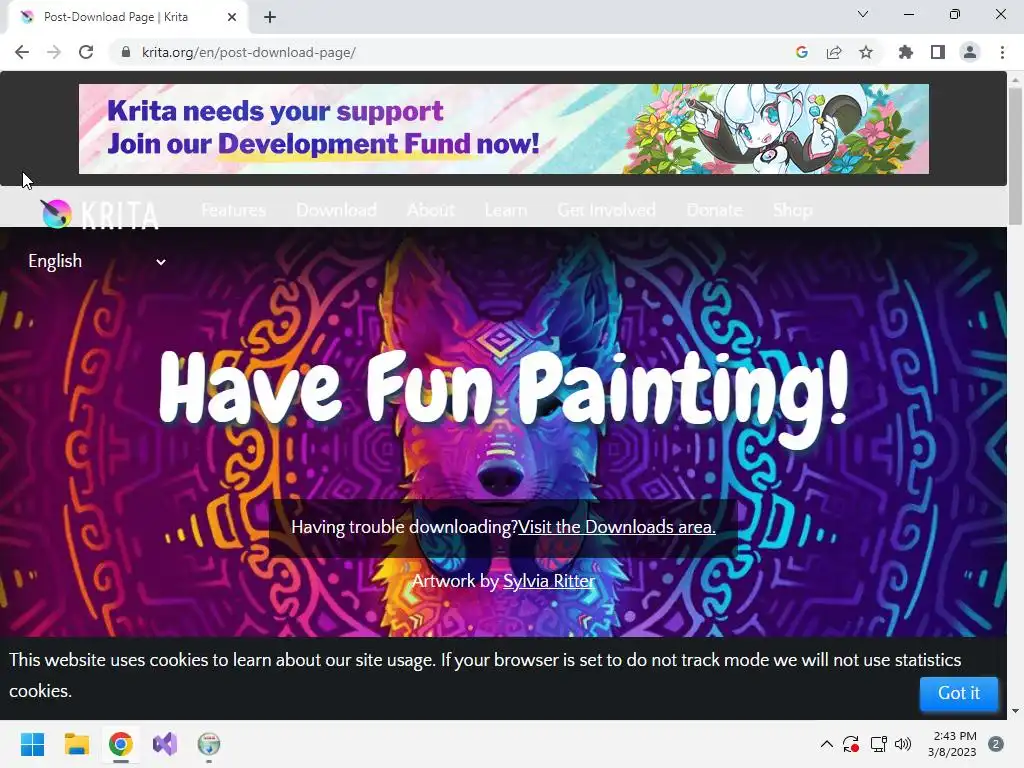Expand the English language dropdown
Image resolution: width=1024 pixels, height=768 pixels.
97,261
